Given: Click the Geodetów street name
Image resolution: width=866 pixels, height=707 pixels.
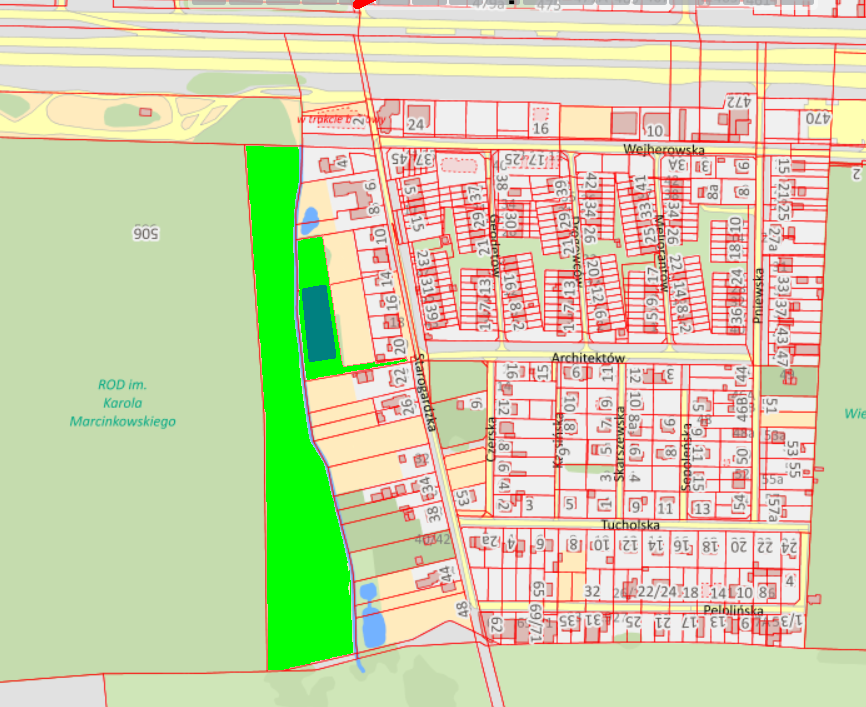Looking at the screenshot, I should point(494,245).
